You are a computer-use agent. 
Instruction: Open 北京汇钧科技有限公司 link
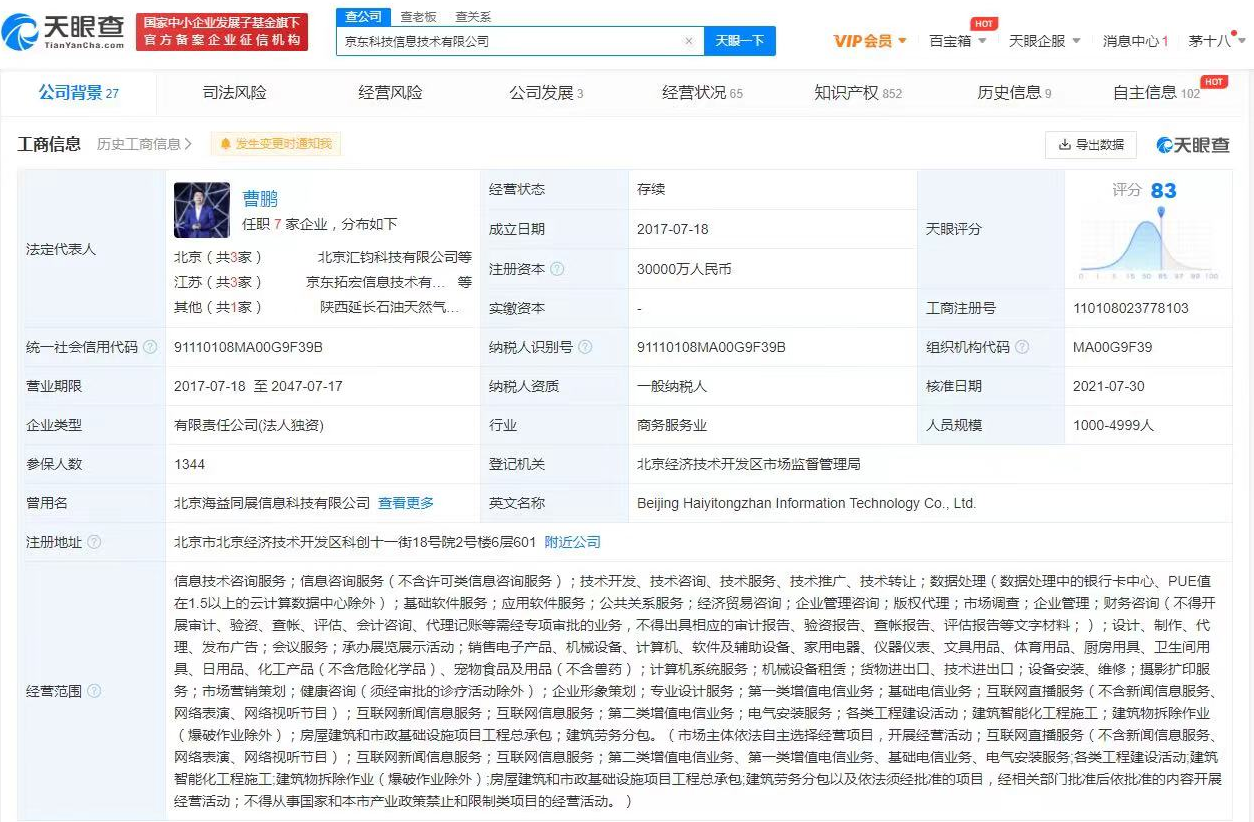[x=394, y=256]
